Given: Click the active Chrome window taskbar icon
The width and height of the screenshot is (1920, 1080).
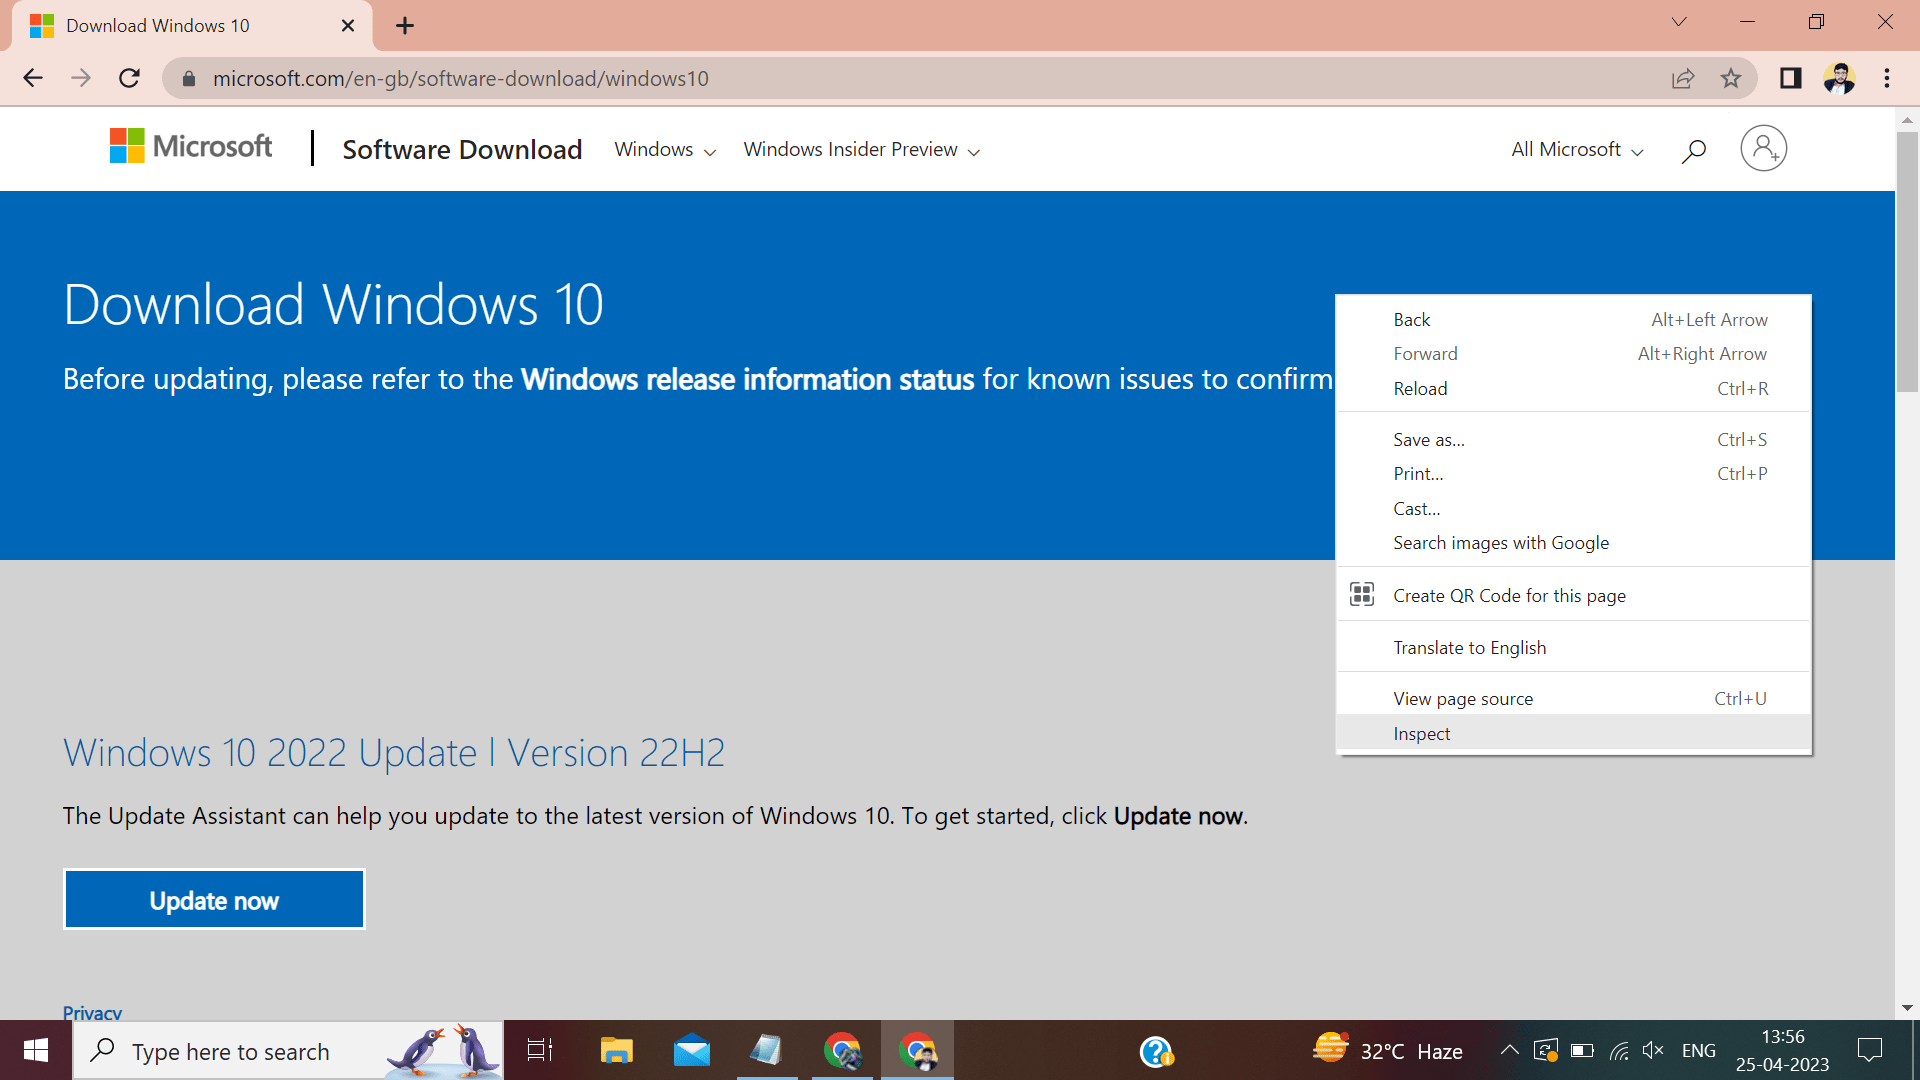Looking at the screenshot, I should (x=917, y=1051).
